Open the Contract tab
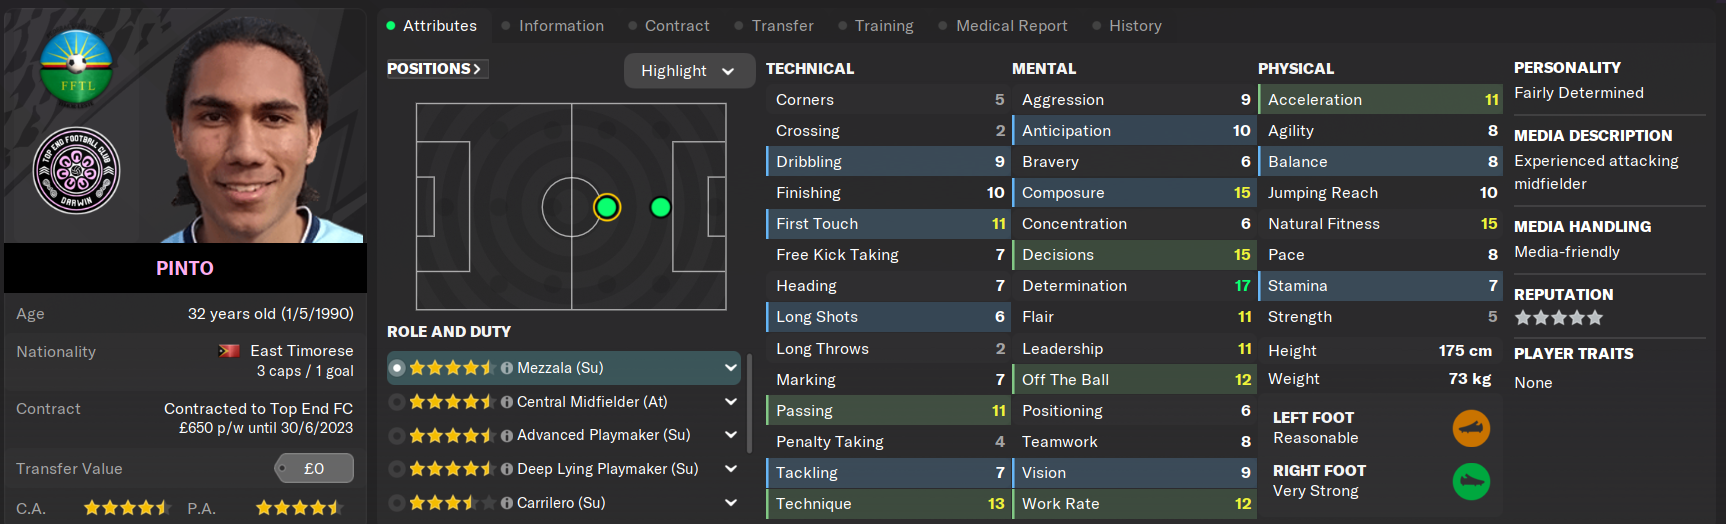This screenshot has height=524, width=1726. (x=676, y=26)
